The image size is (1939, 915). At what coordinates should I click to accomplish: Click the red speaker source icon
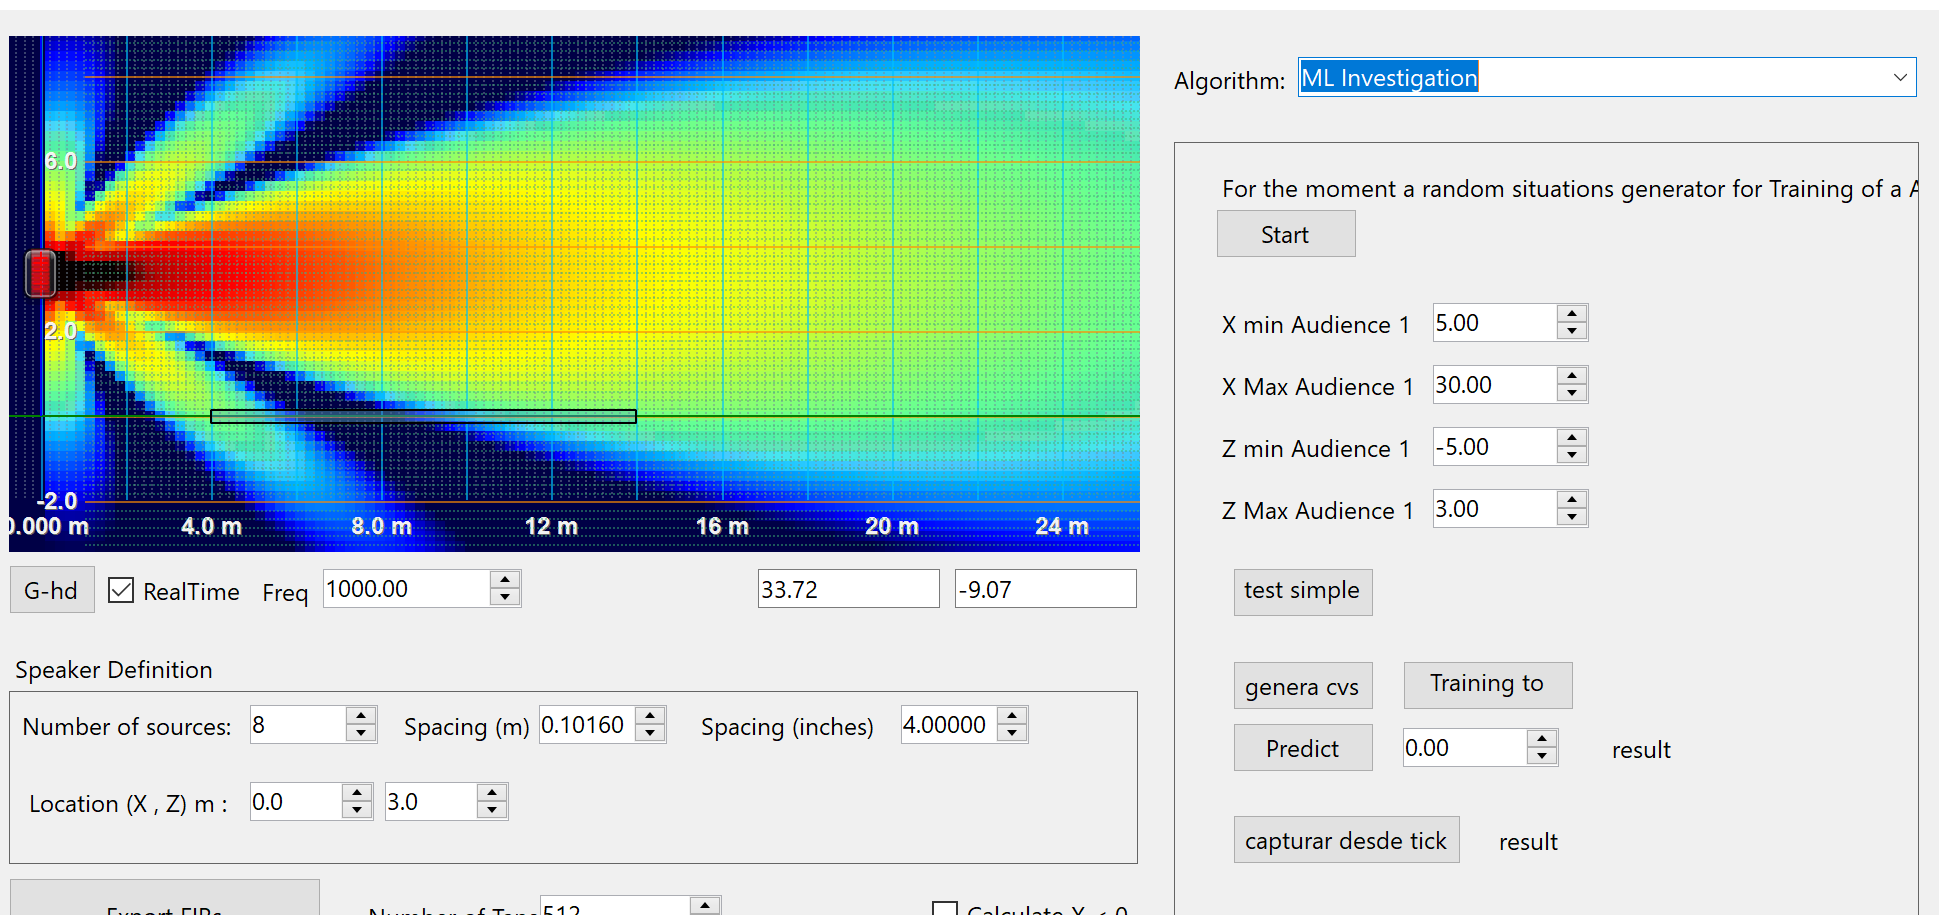click(x=40, y=273)
